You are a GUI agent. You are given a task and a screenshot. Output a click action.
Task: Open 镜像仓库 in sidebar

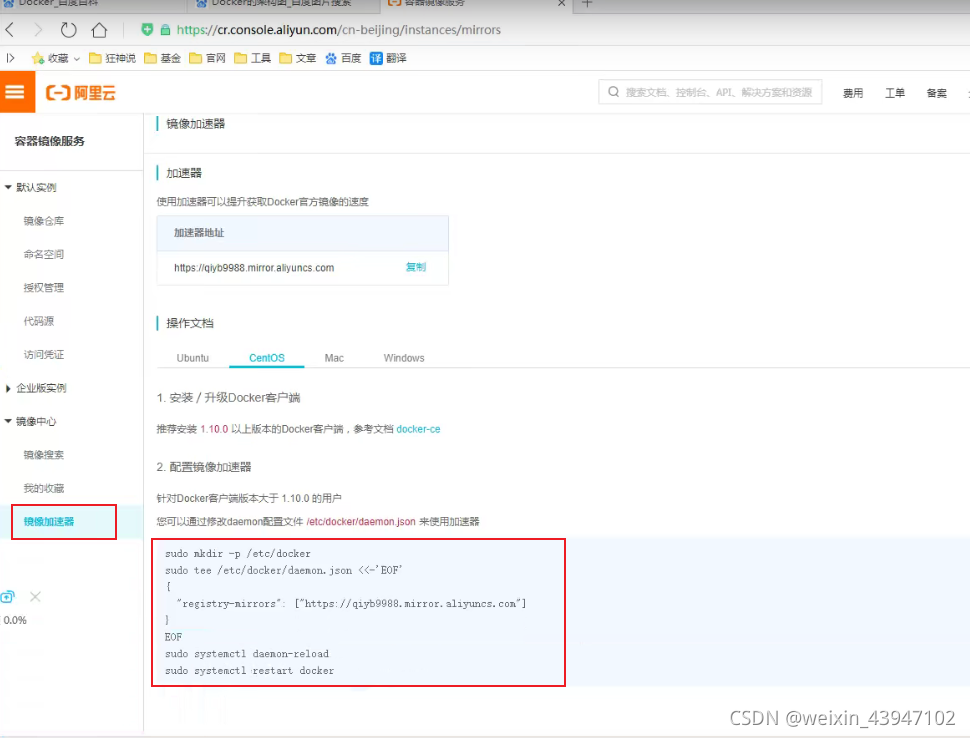[43, 221]
